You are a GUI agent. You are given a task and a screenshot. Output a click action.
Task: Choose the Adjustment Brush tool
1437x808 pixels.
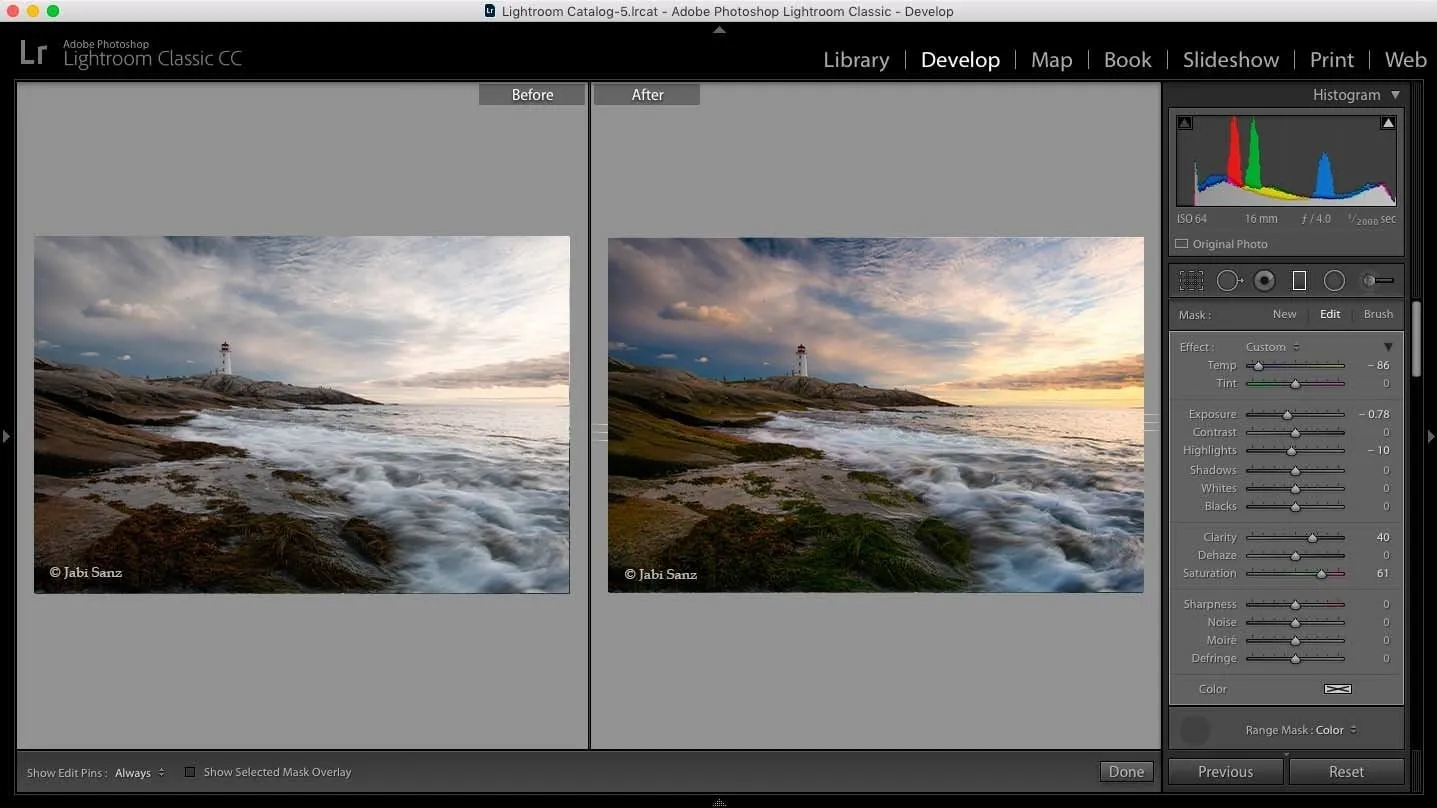[1378, 281]
